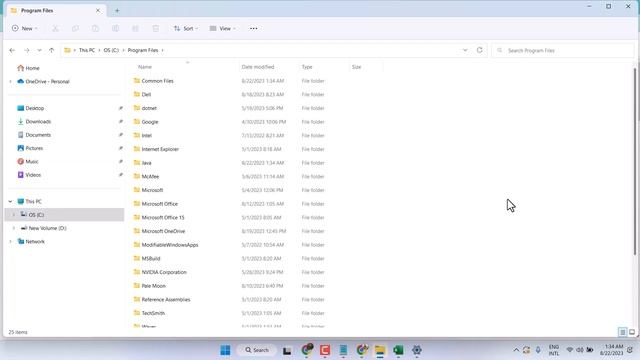Select the Program Files tab

56,11
